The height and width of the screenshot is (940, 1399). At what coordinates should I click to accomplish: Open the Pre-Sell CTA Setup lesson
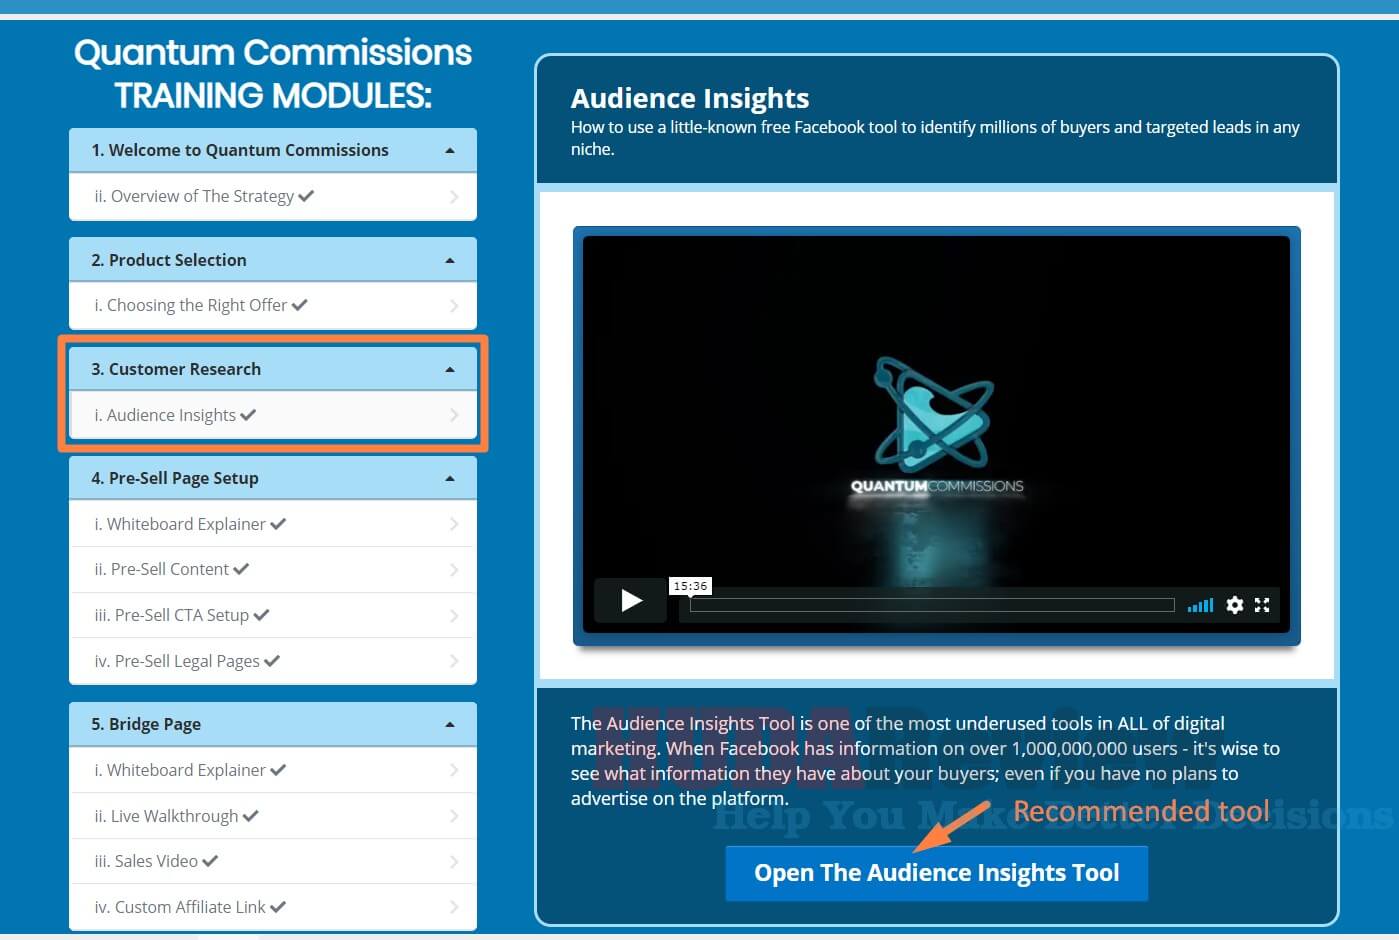(273, 615)
